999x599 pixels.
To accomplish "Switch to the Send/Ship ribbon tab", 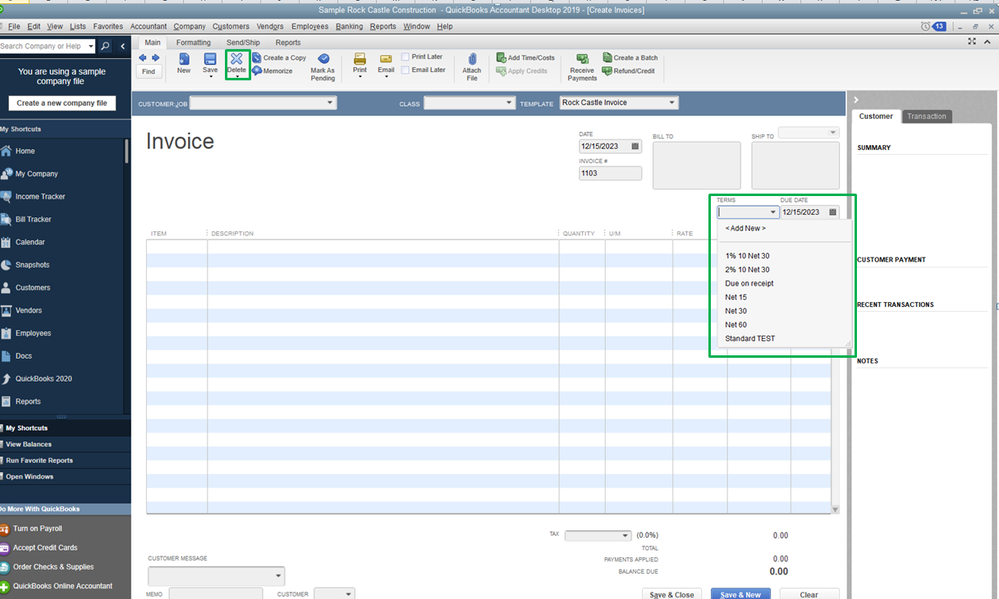I will (x=243, y=42).
